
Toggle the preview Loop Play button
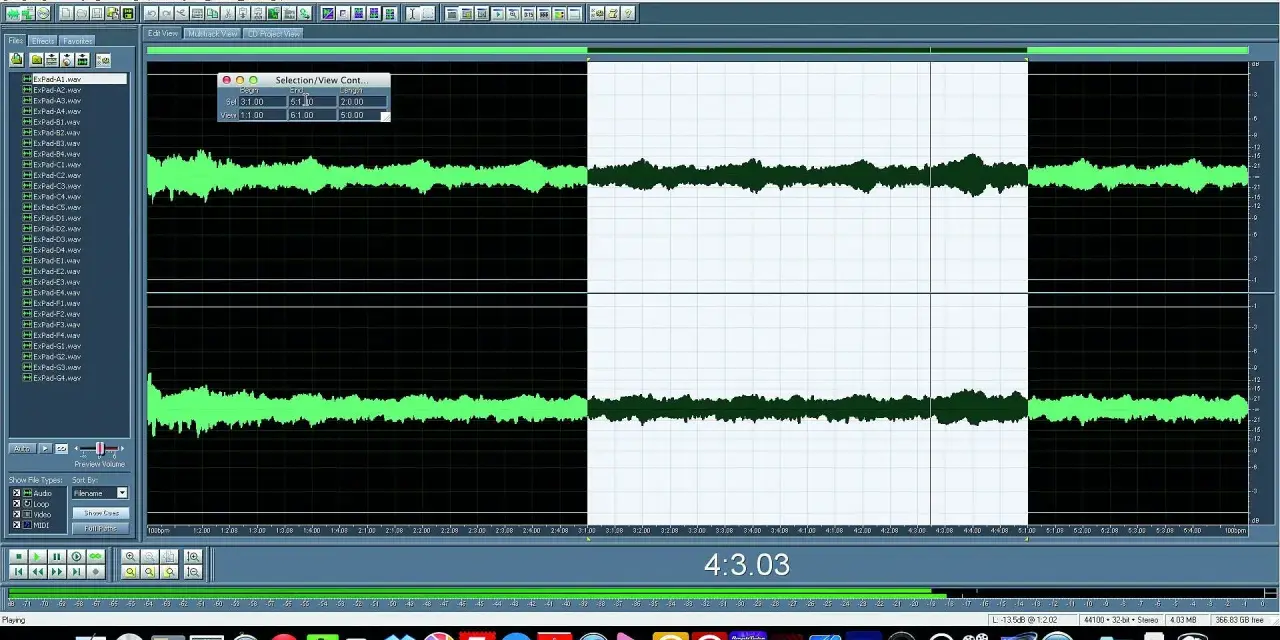pyautogui.click(x=61, y=448)
